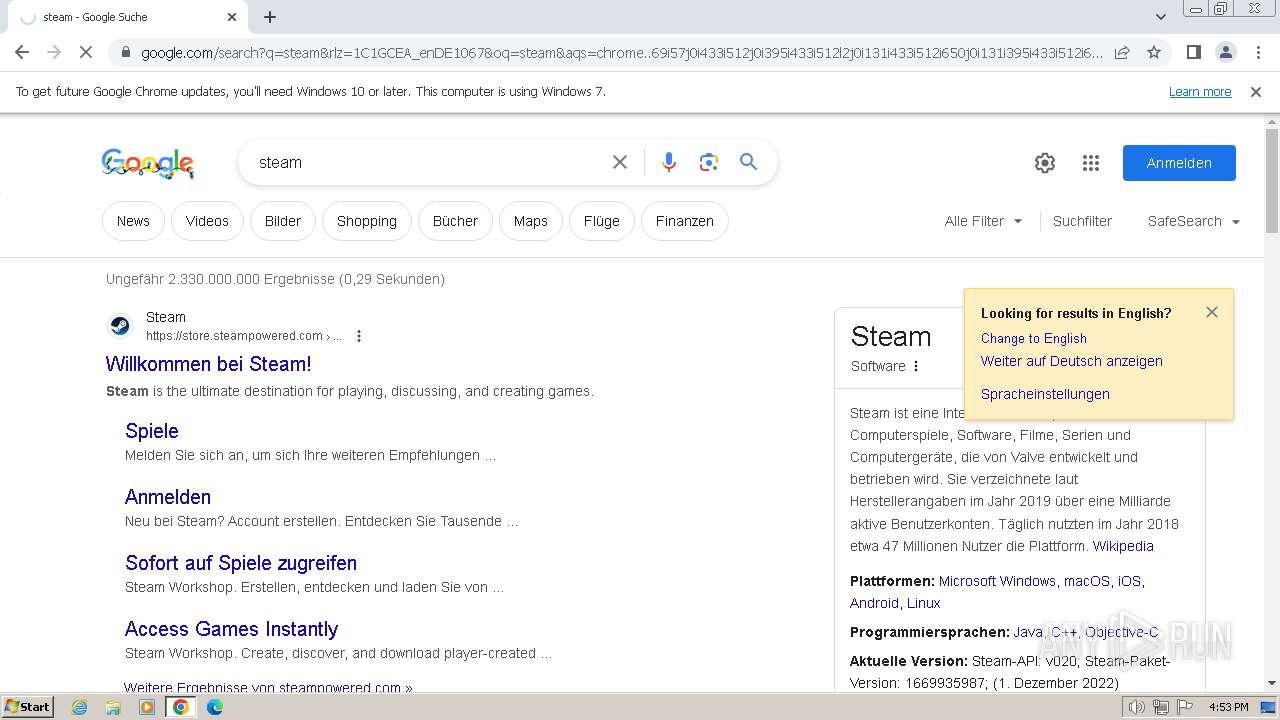1280x720 pixels.
Task: Open the Chrome profile menu
Action: click(1225, 52)
